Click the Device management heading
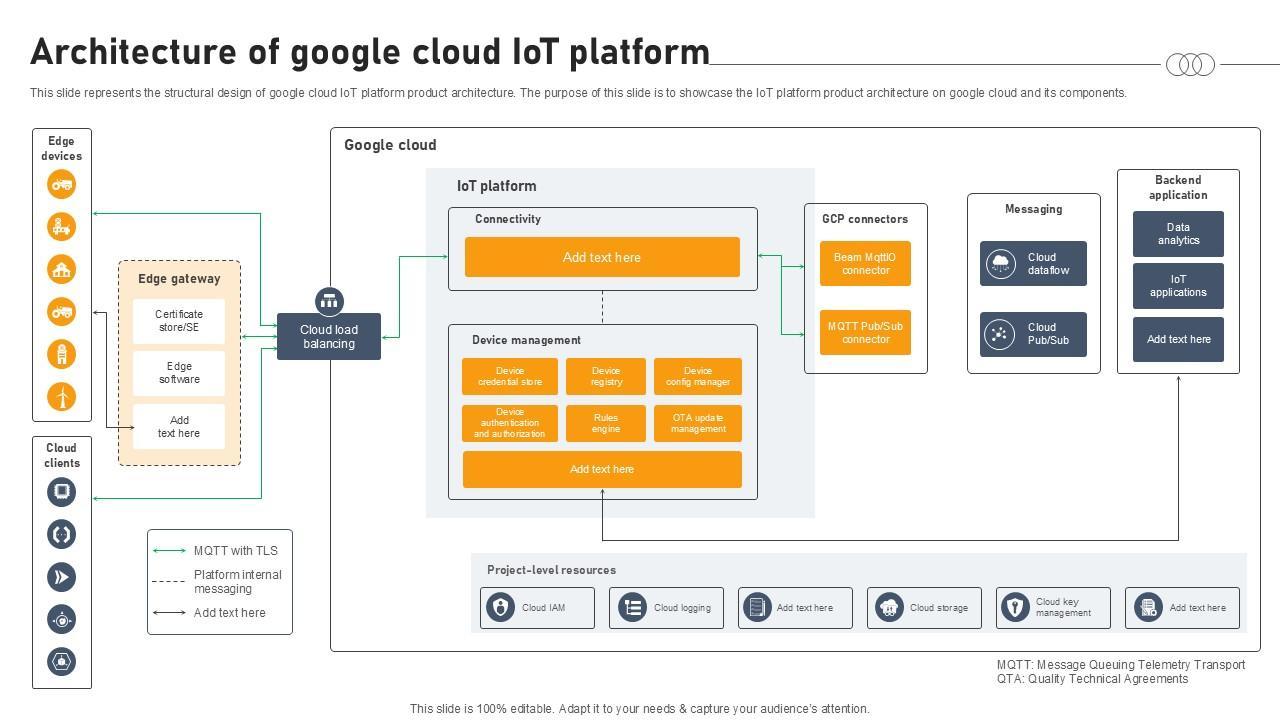Image resolution: width=1280 pixels, height=720 pixels. [x=526, y=340]
